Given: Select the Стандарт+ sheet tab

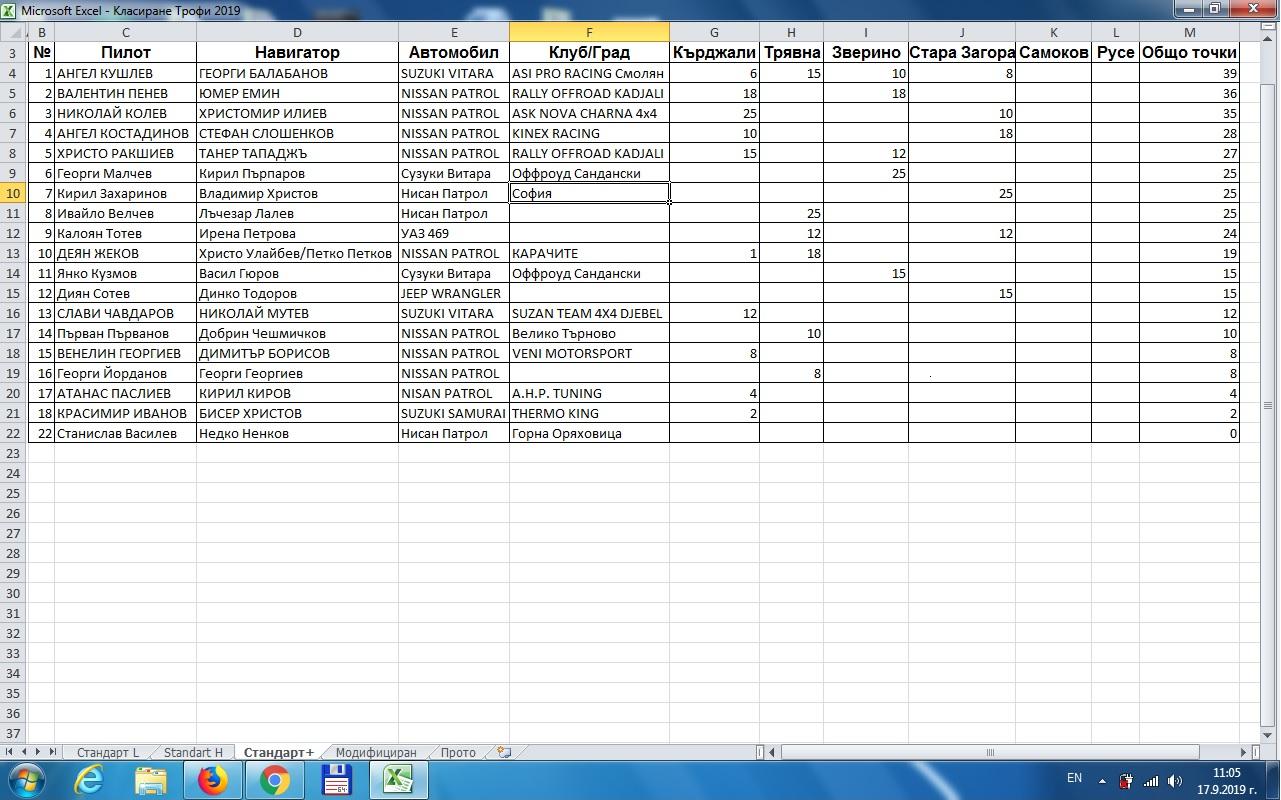Looking at the screenshot, I should tap(279, 752).
